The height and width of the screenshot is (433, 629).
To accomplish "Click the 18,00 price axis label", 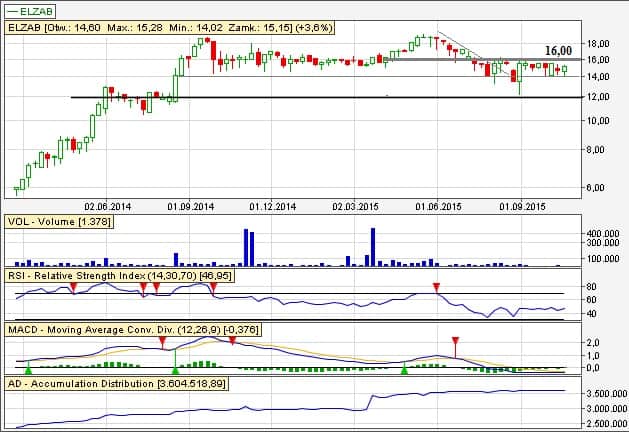I will pyautogui.click(x=598, y=44).
